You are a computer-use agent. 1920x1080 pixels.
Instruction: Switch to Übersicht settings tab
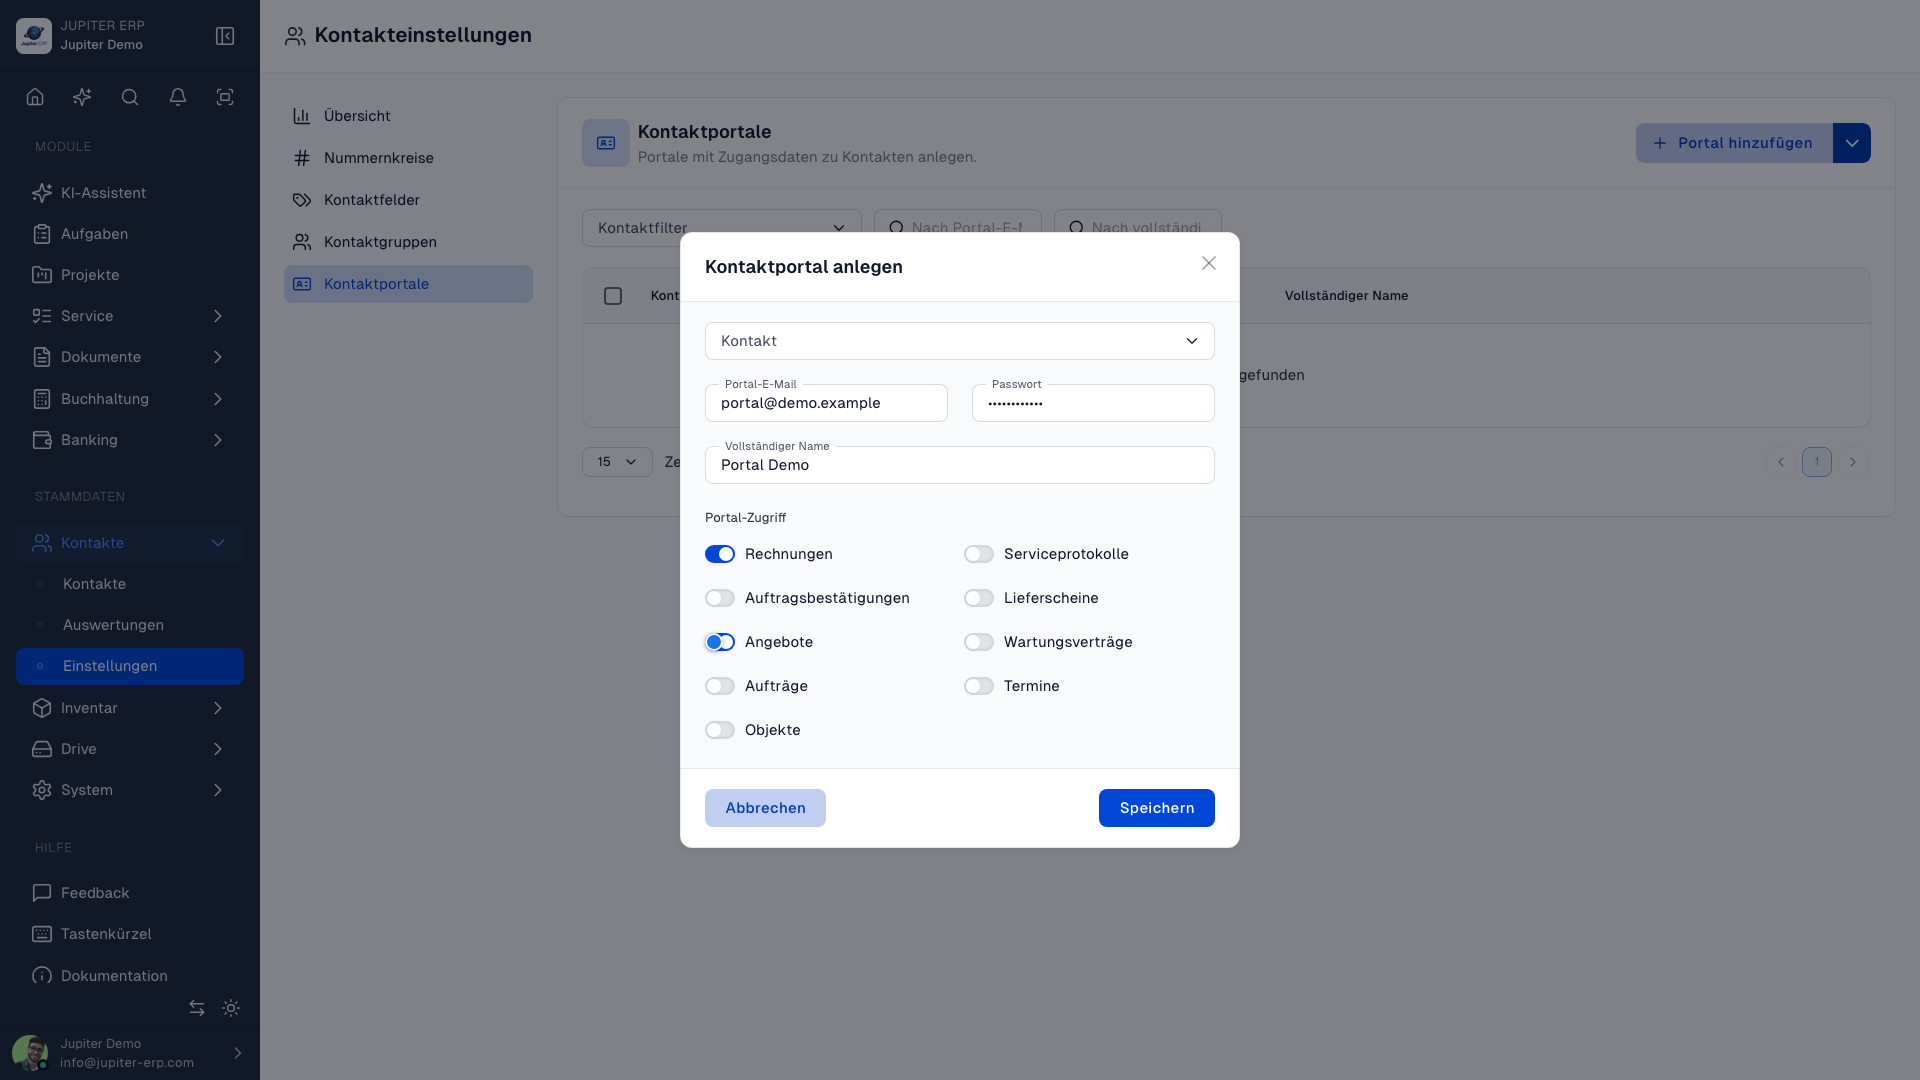408,116
